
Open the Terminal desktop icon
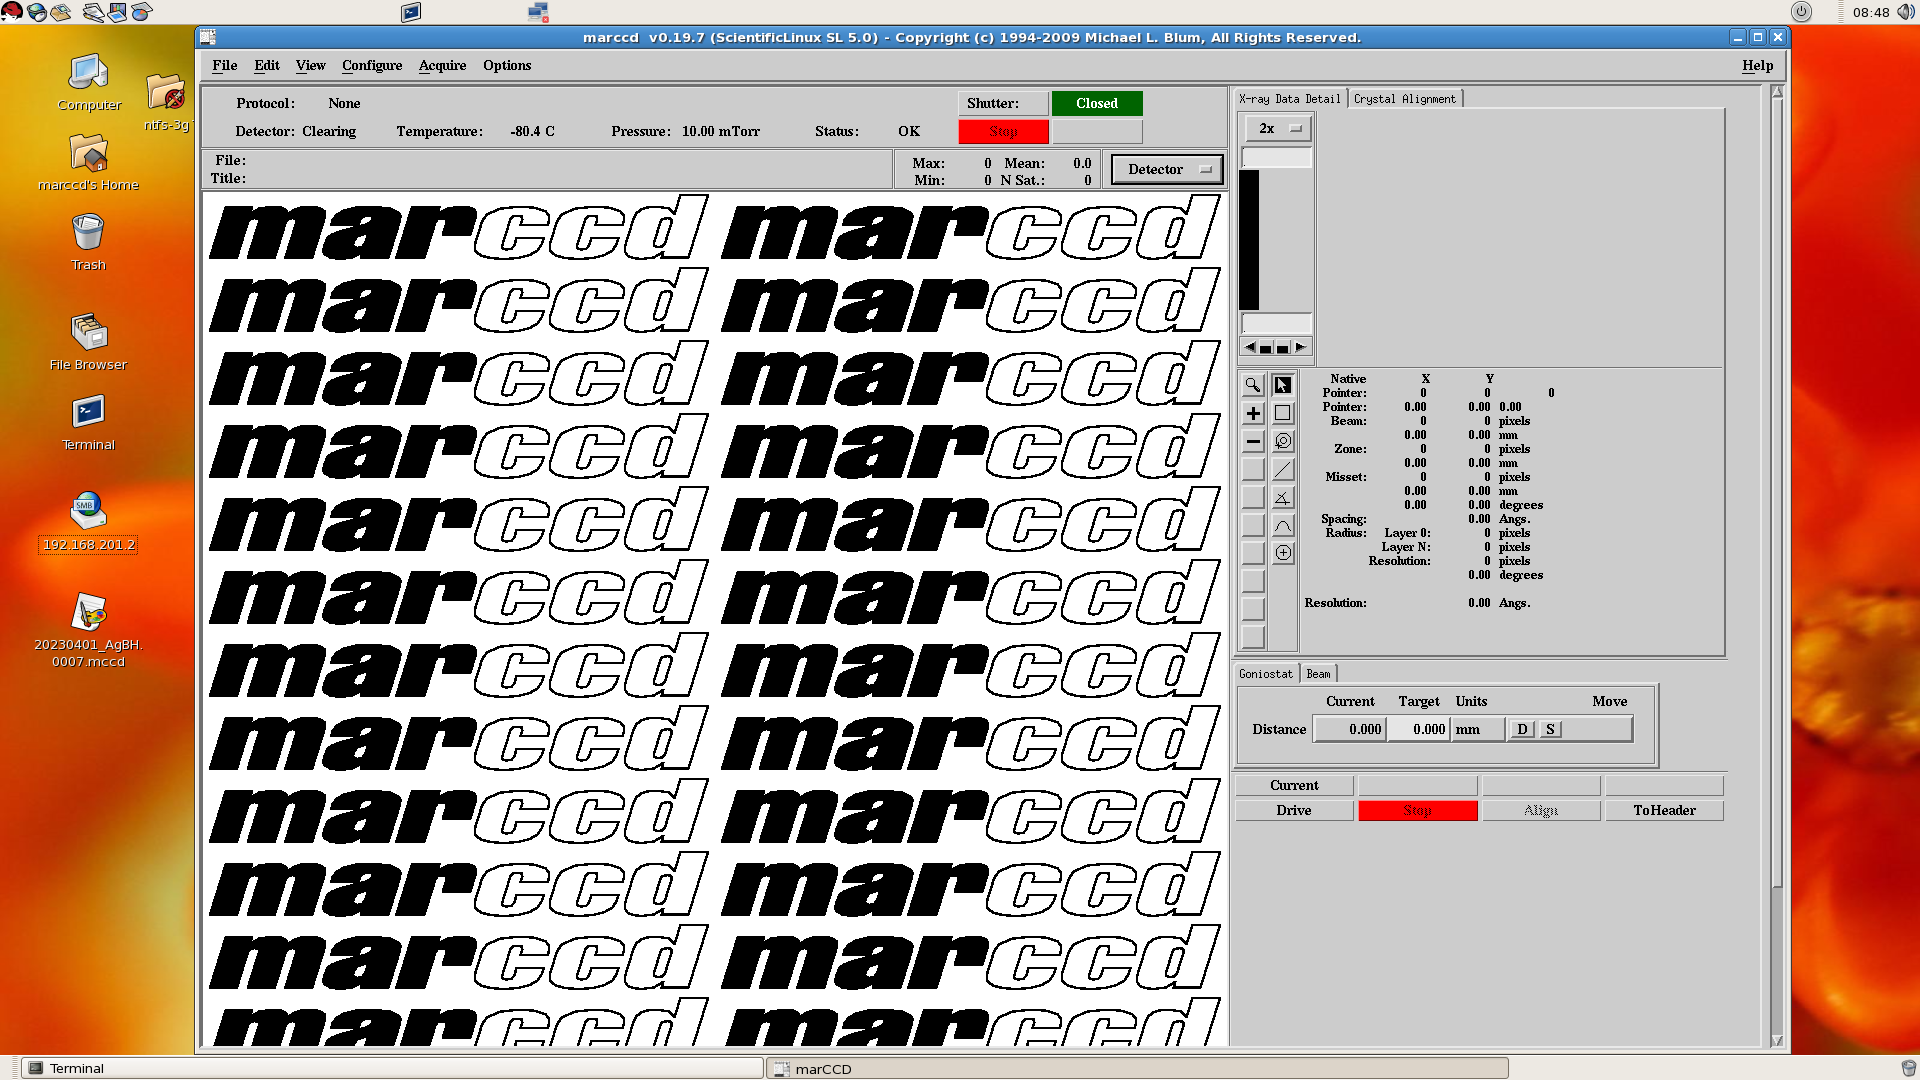[x=88, y=422]
